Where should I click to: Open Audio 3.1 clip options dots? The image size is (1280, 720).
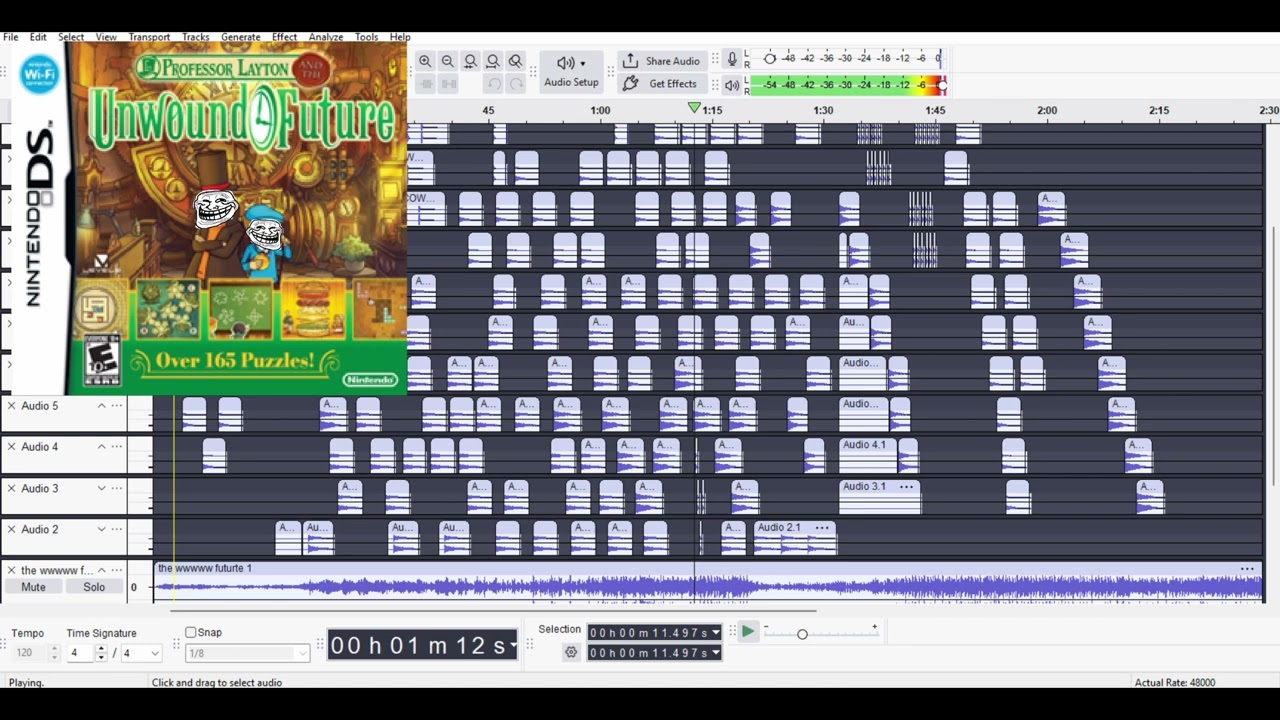pyautogui.click(x=906, y=487)
